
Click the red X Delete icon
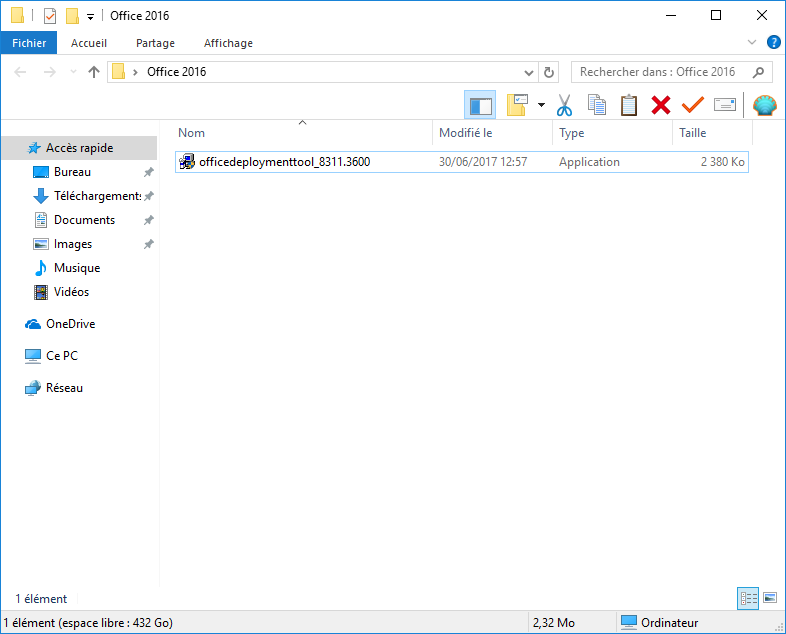pos(661,105)
